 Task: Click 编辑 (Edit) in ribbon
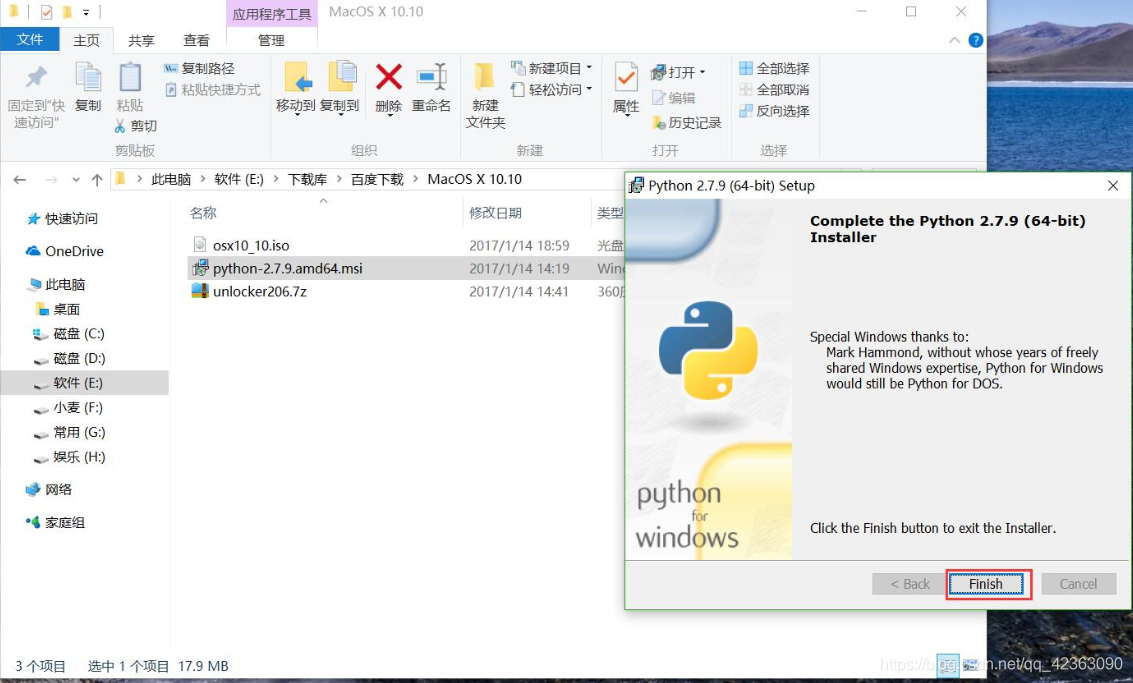pyautogui.click(x=673, y=98)
